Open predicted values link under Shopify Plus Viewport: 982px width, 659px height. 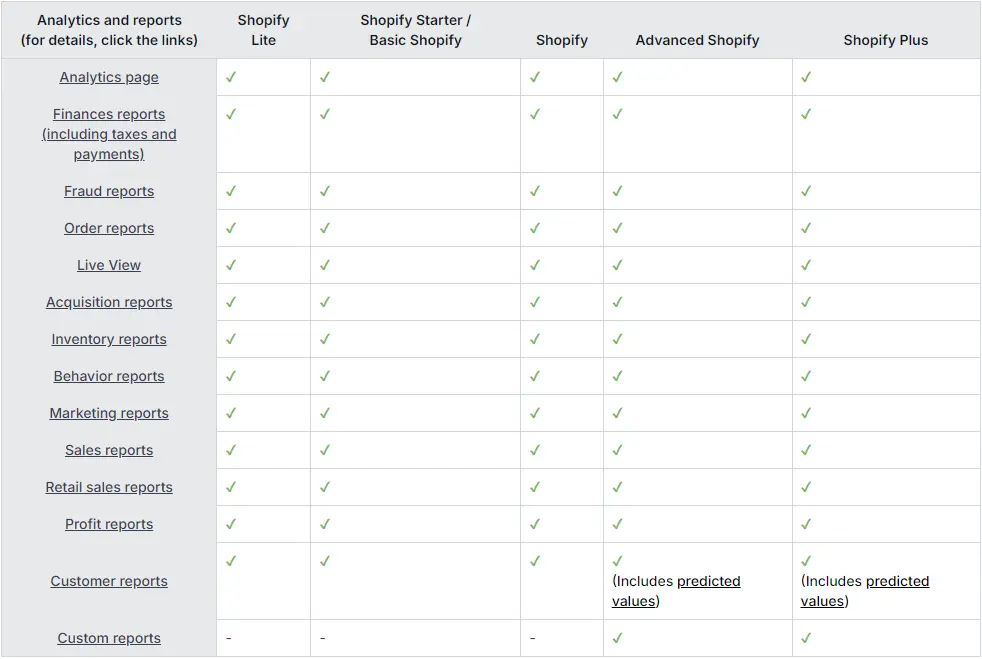click(865, 591)
